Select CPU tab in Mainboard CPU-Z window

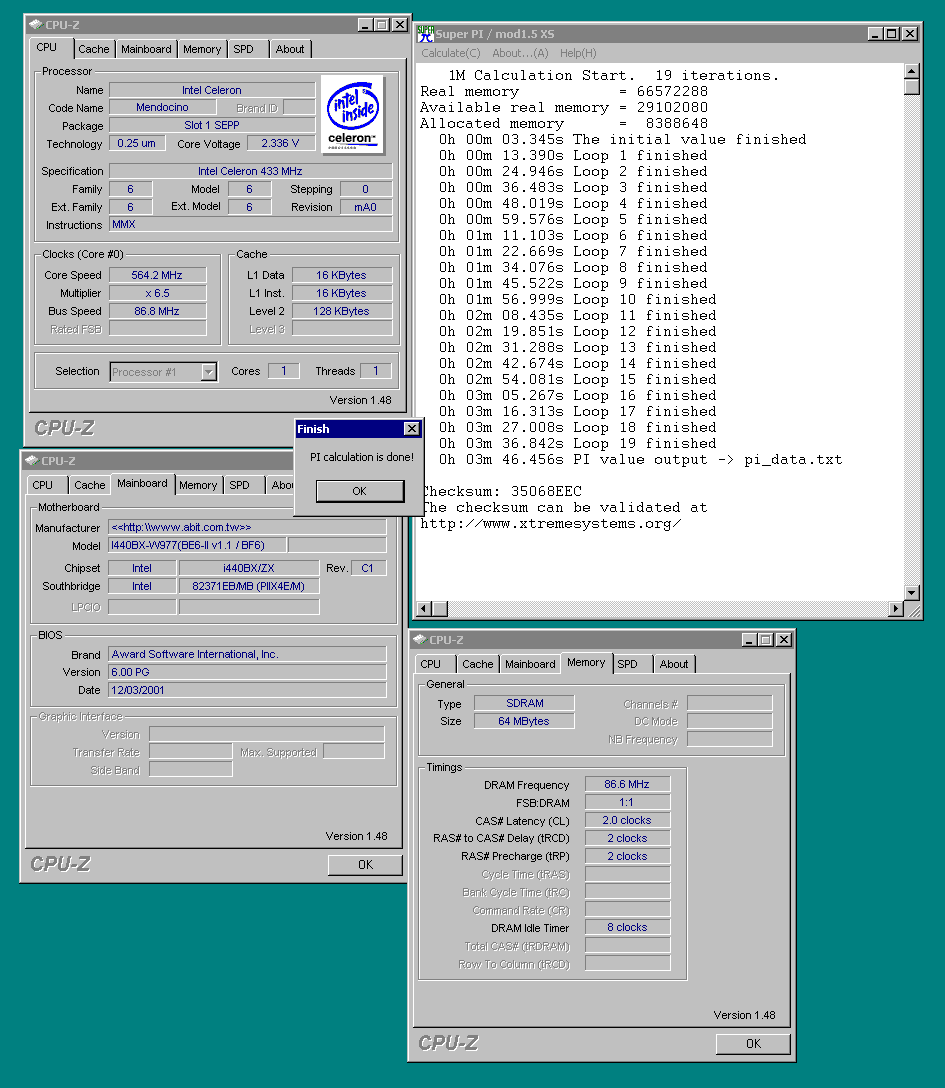click(43, 485)
